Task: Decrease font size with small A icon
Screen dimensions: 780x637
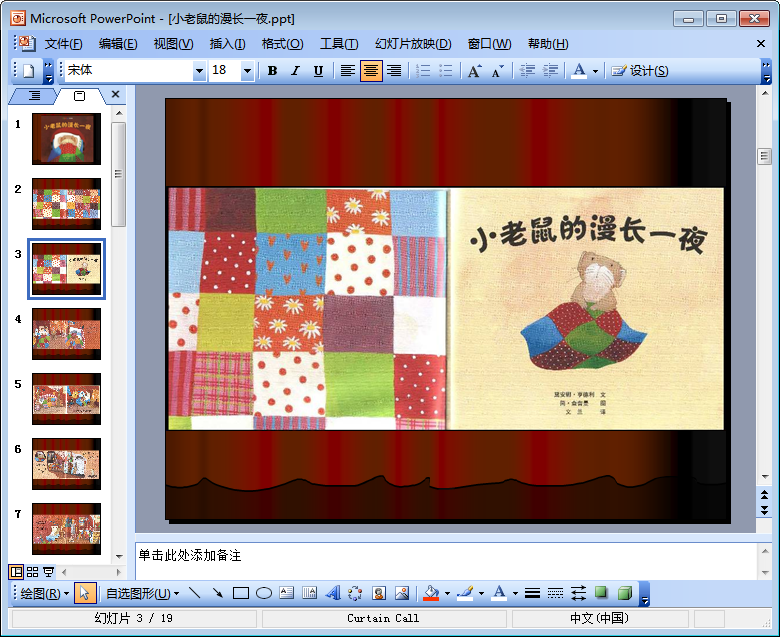Action: coord(497,71)
